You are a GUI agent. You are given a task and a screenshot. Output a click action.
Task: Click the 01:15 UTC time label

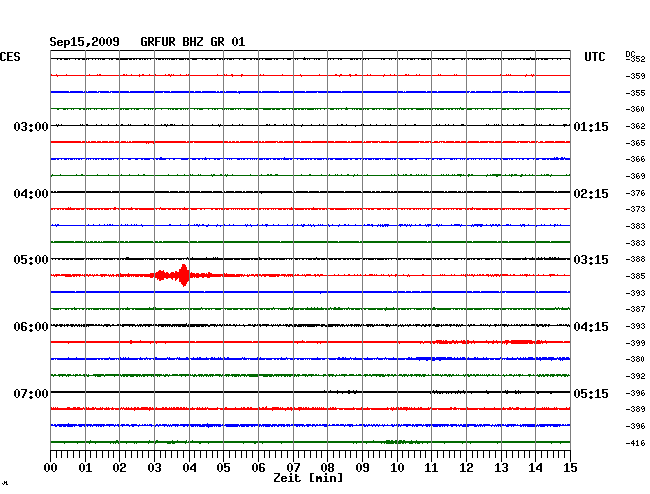tap(591, 126)
